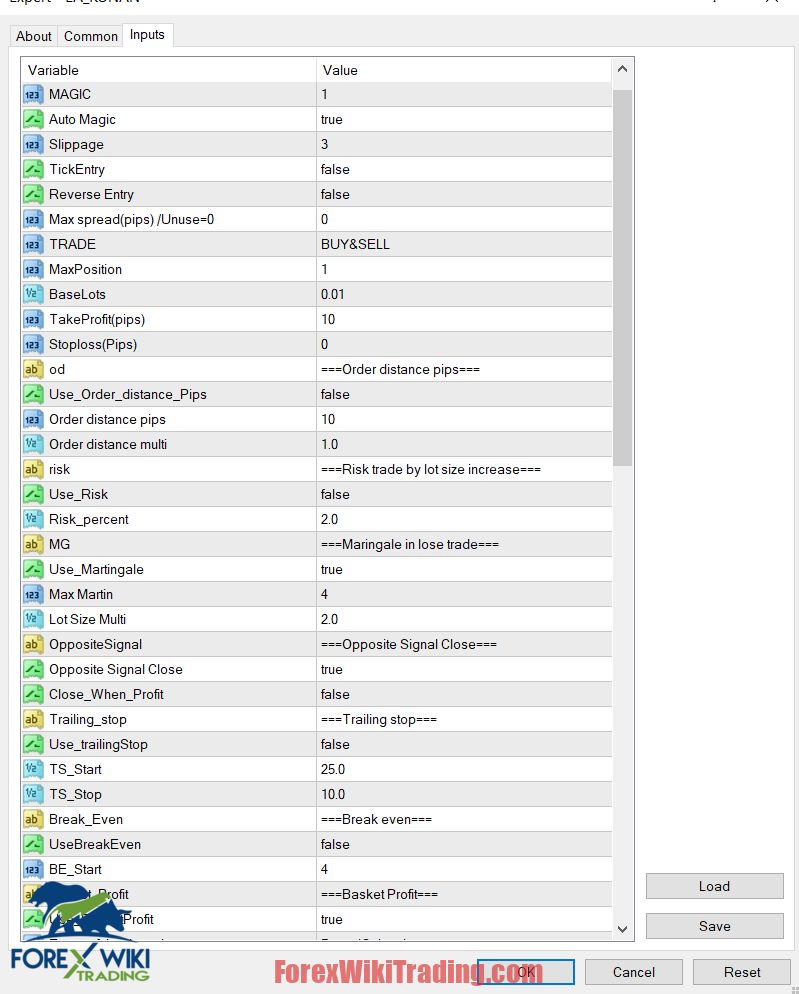Image resolution: width=799 pixels, height=994 pixels.
Task: Edit the TS_Stop value 10.0
Action: [x=464, y=794]
